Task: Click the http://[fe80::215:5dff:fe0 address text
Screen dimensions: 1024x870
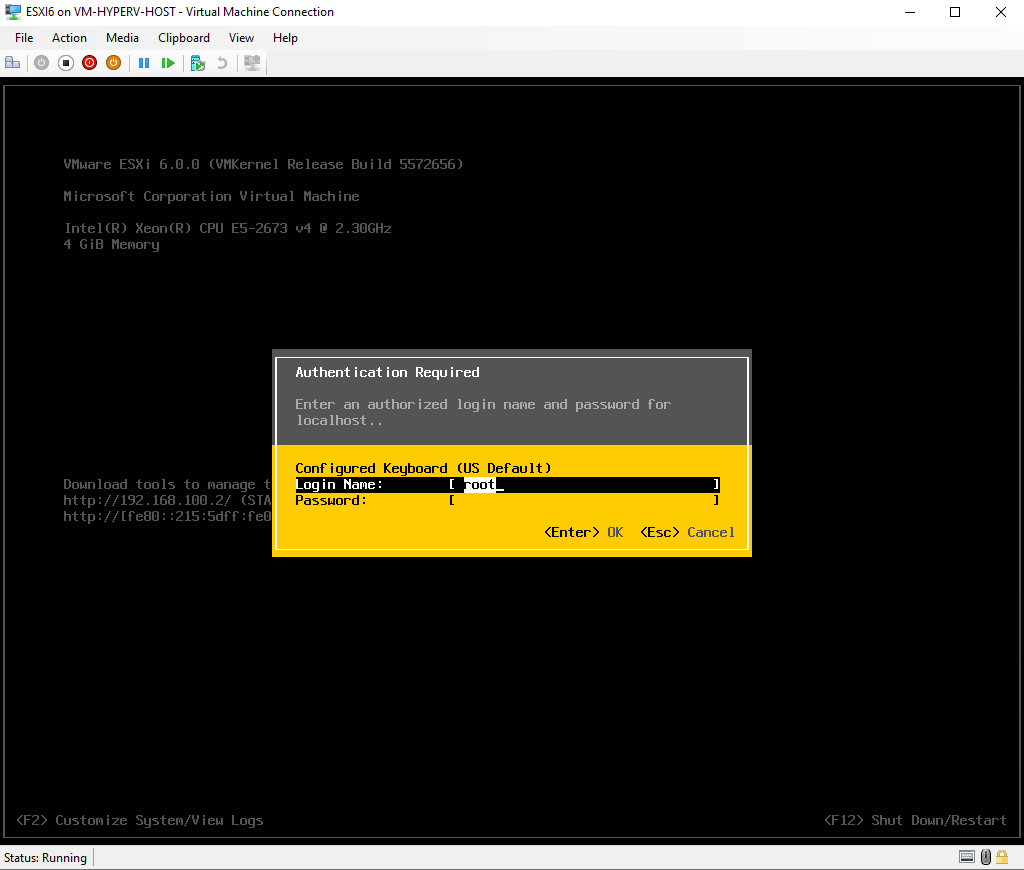Action: 167,517
